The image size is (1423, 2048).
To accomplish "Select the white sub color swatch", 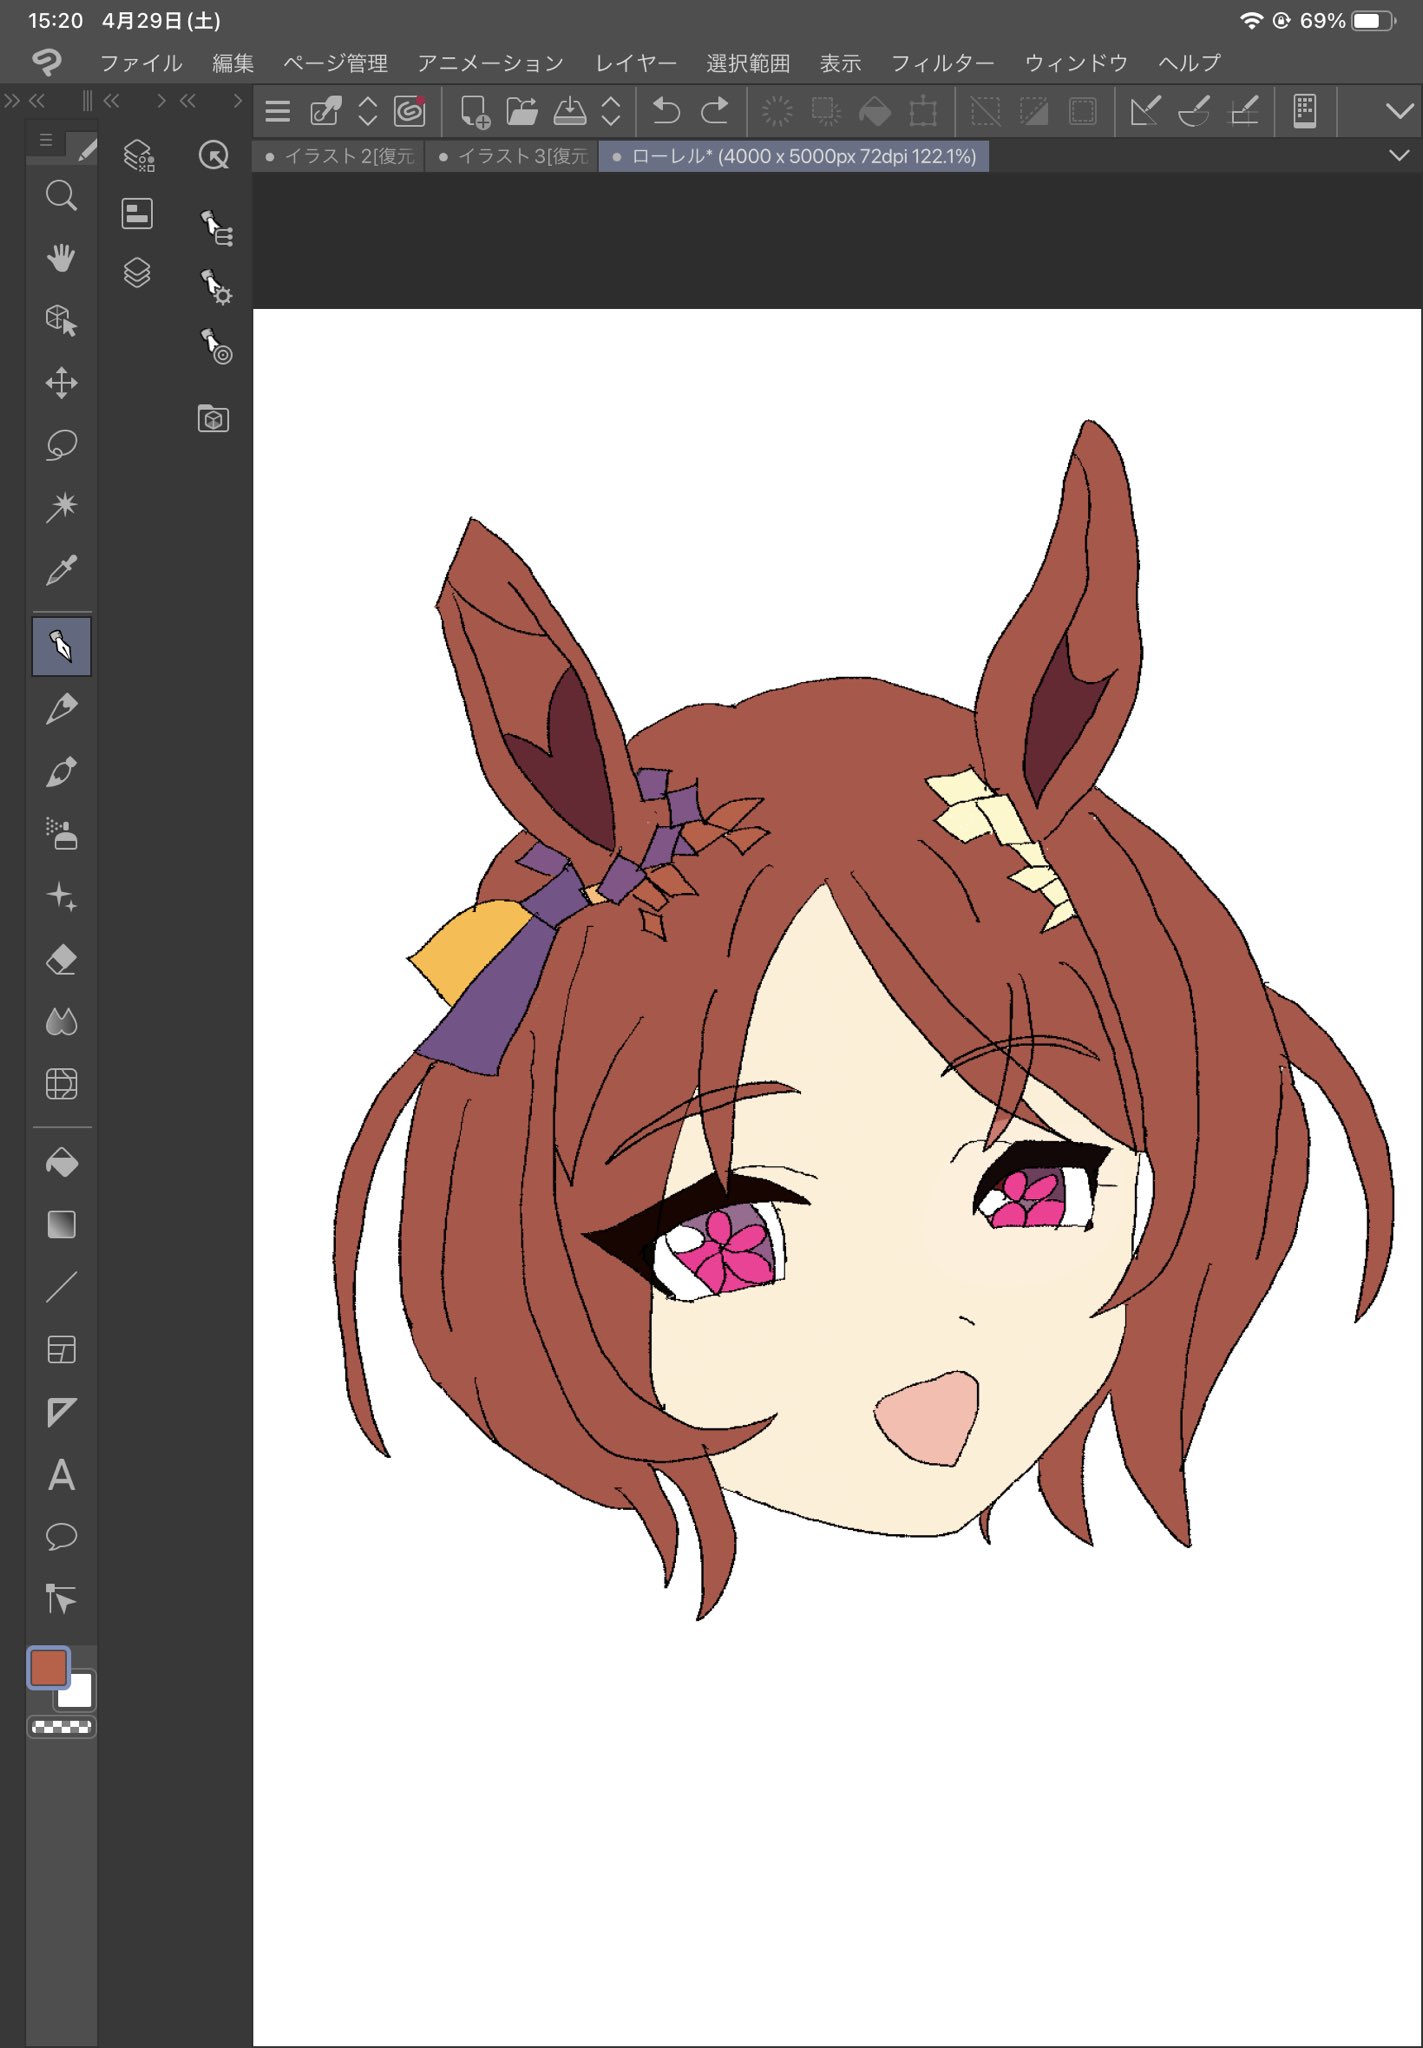I will pyautogui.click(x=77, y=1692).
